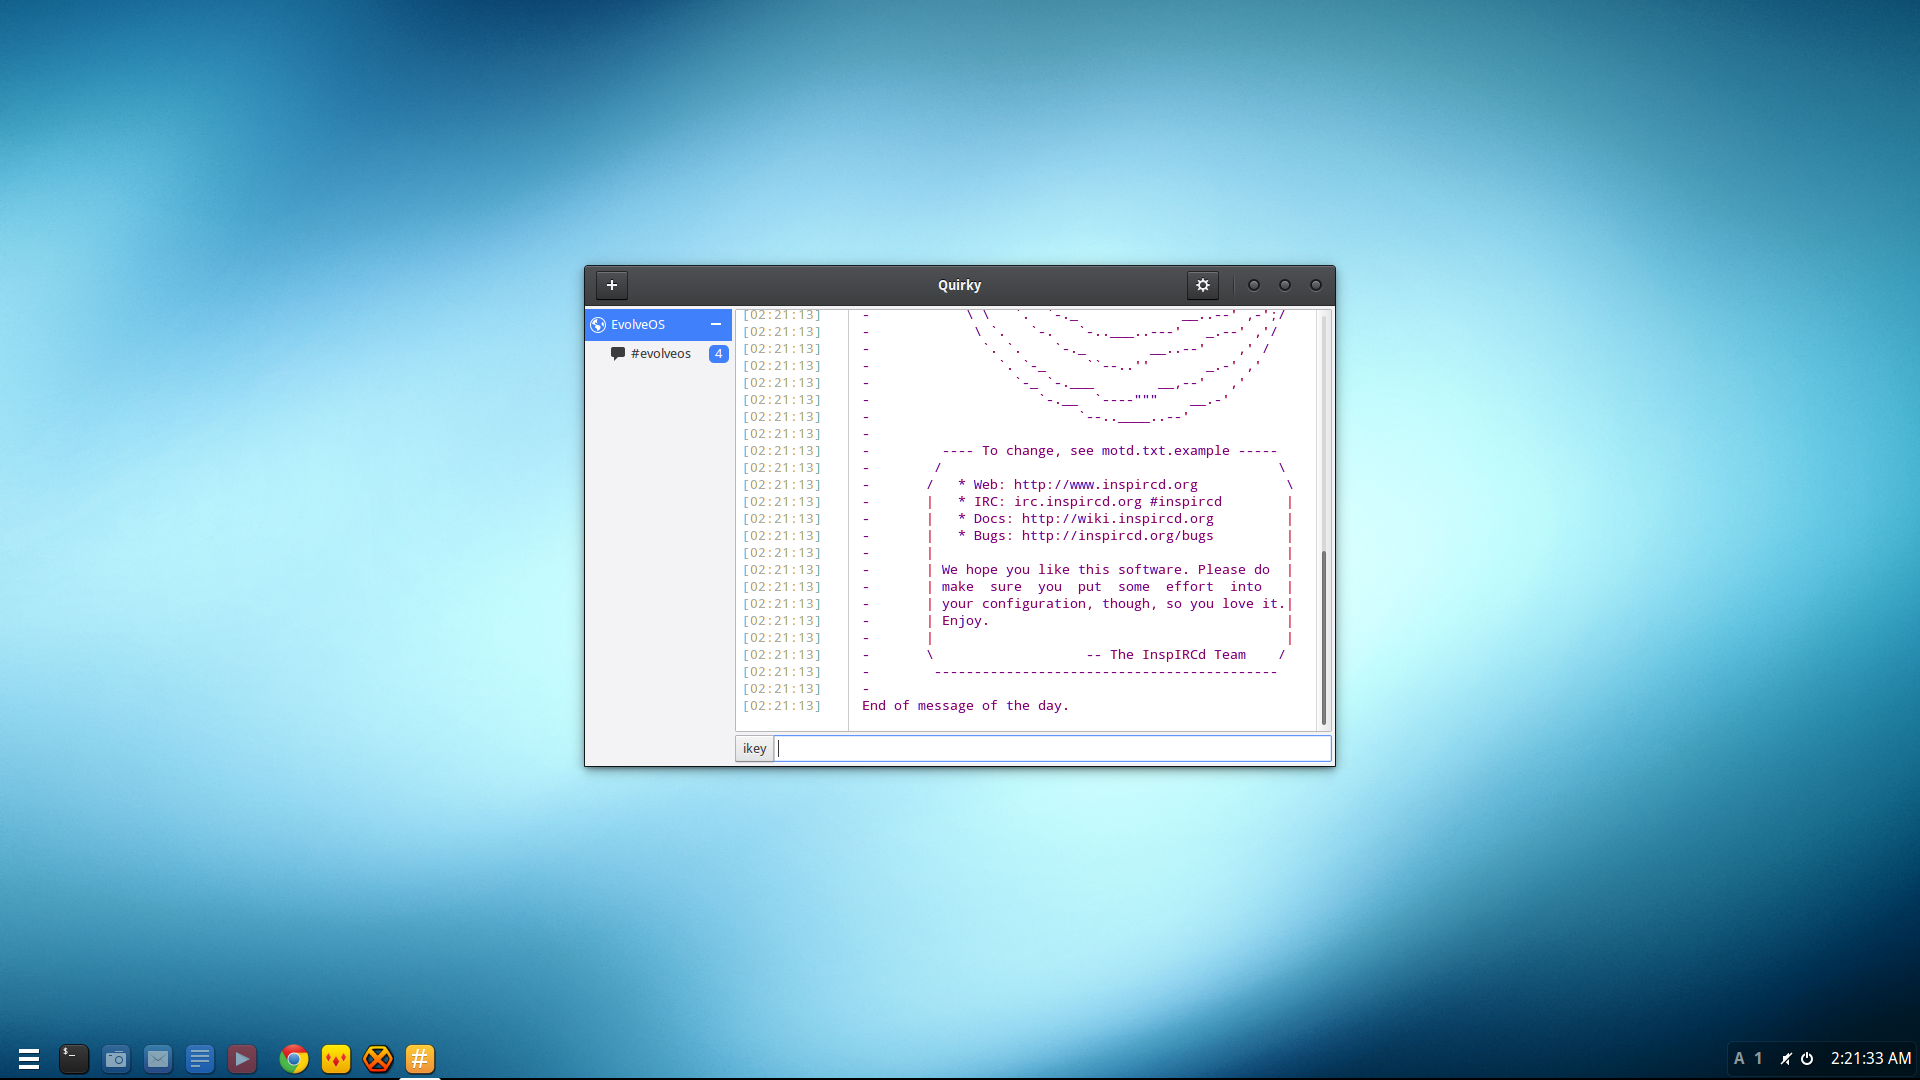The image size is (1920, 1080).
Task: Click the Quirky window title
Action: (959, 285)
